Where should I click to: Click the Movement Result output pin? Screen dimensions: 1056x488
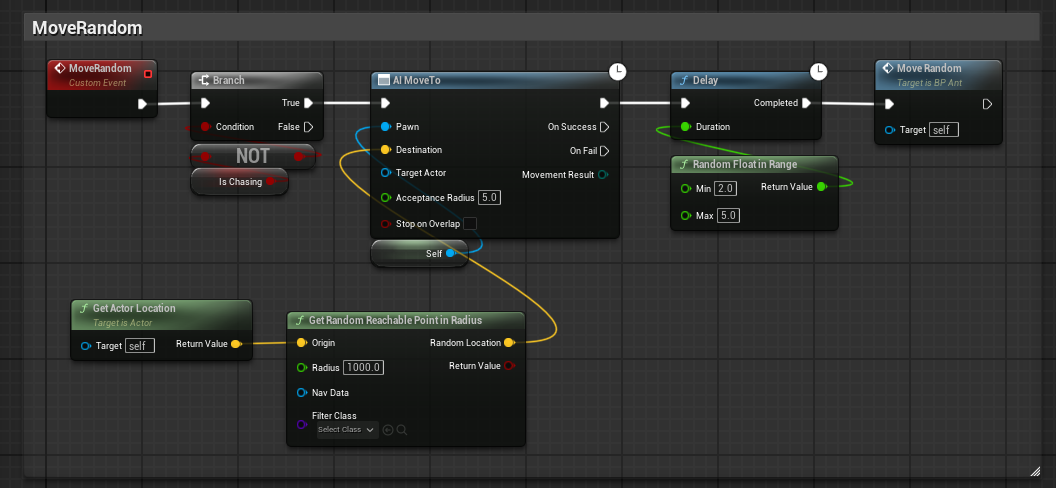pos(603,175)
